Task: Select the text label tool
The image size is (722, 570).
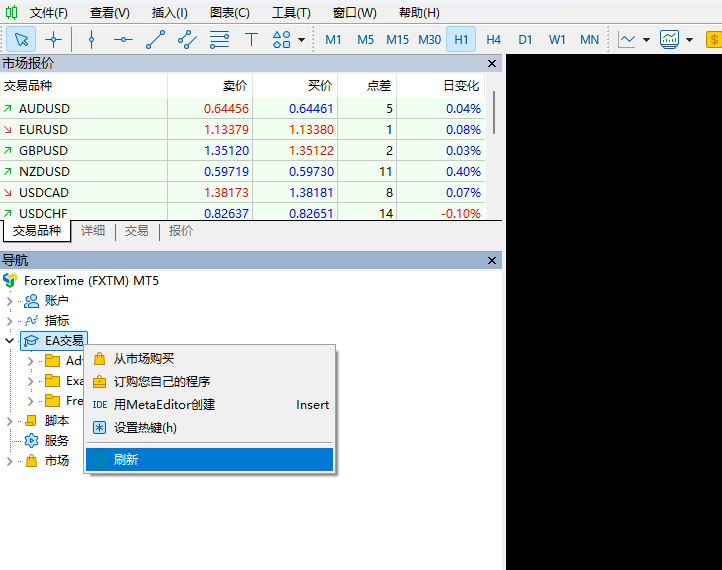Action: 251,39
